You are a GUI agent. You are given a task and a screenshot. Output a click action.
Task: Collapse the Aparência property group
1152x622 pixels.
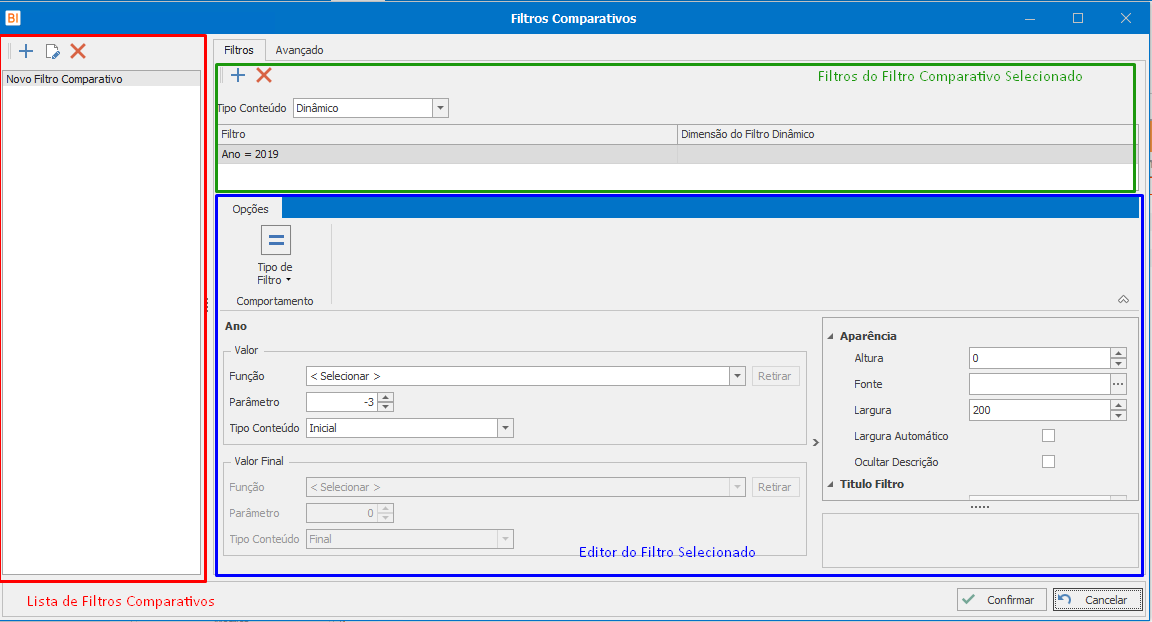tap(831, 336)
